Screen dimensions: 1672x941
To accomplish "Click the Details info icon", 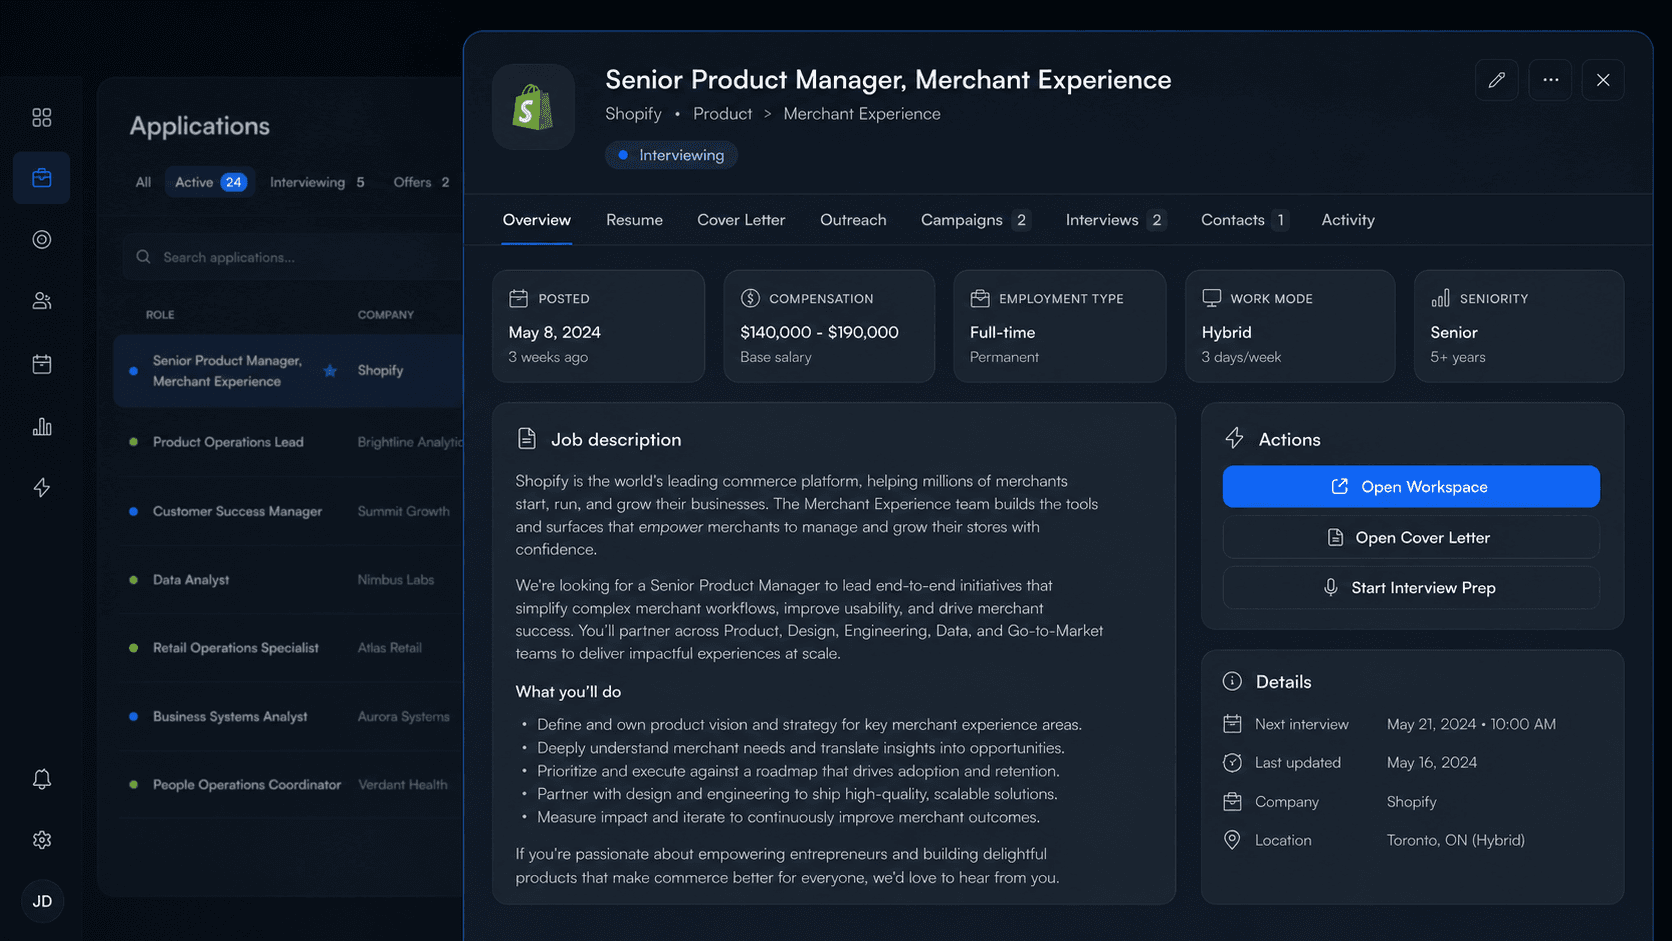I will pos(1232,682).
